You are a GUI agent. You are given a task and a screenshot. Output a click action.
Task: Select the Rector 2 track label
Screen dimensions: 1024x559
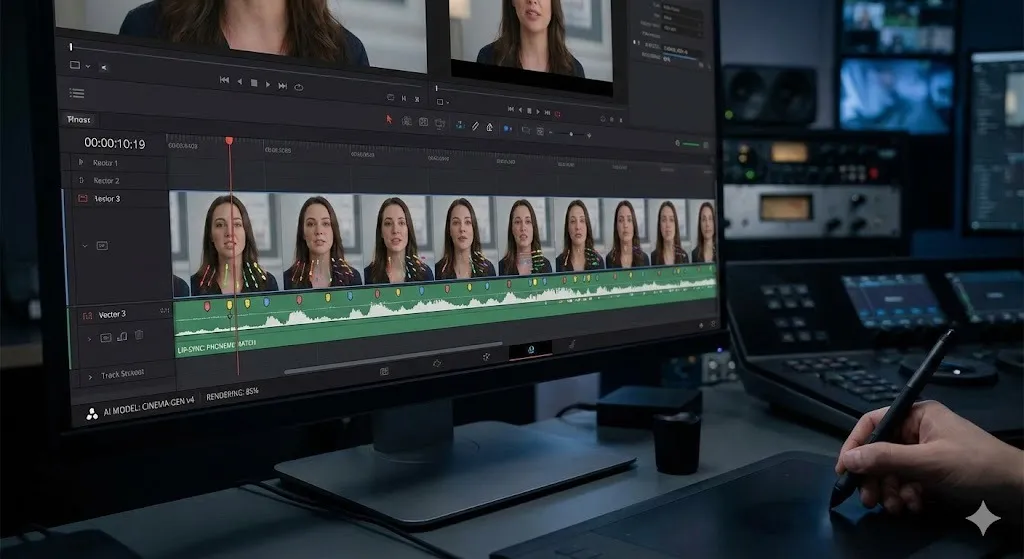(106, 181)
